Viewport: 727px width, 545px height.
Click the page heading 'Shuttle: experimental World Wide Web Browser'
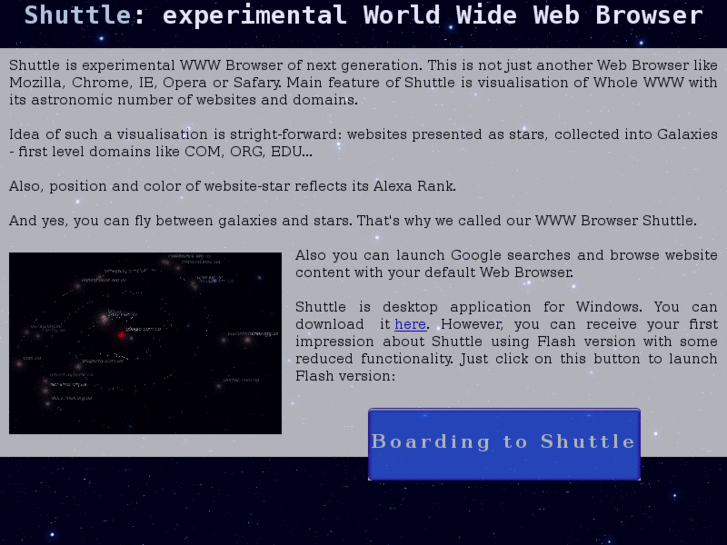364,15
